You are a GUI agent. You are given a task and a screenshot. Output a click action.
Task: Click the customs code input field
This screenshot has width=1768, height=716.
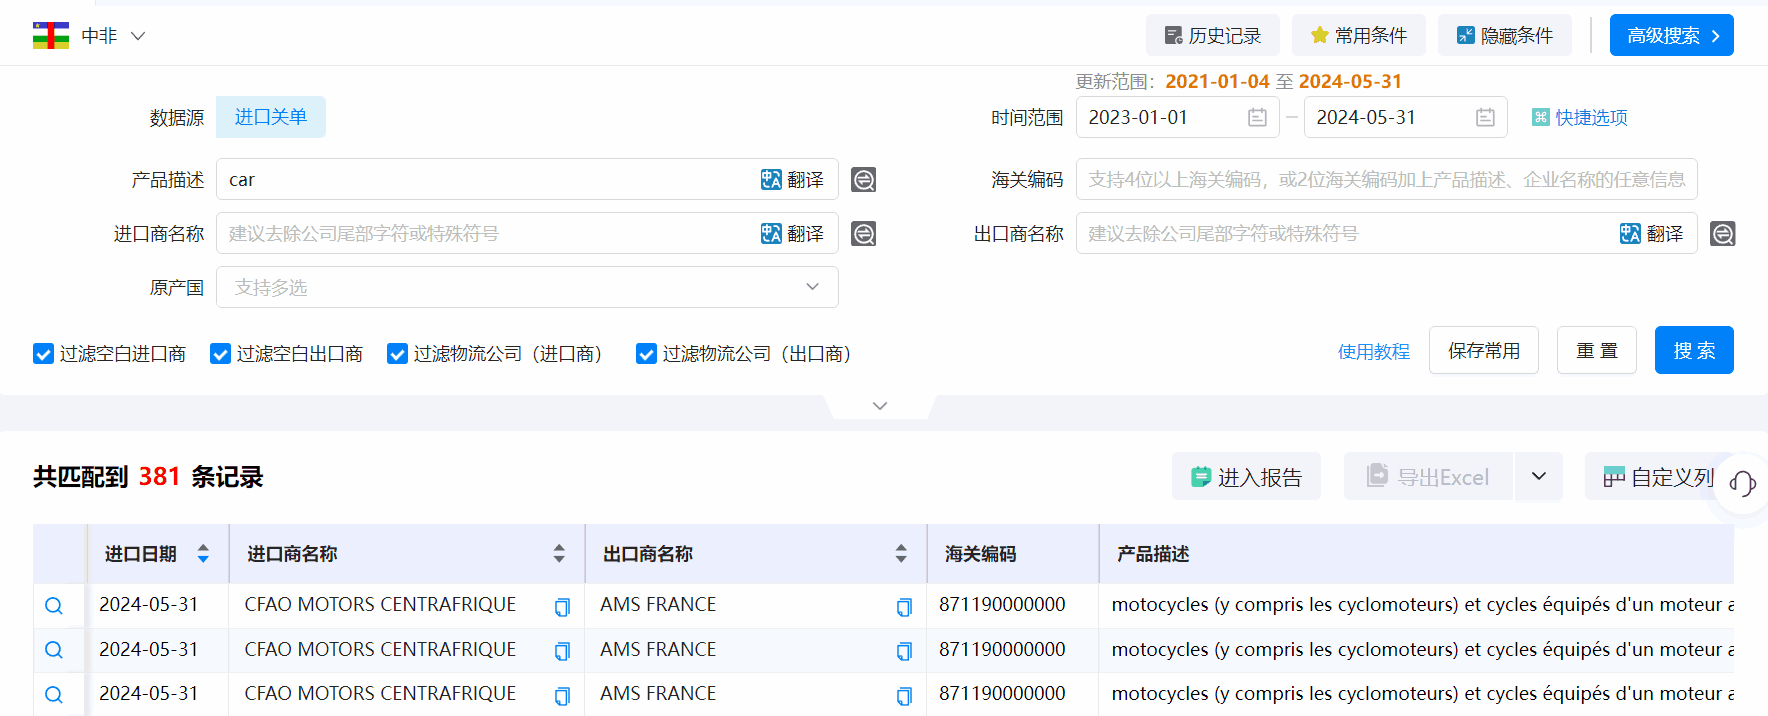tap(1386, 180)
